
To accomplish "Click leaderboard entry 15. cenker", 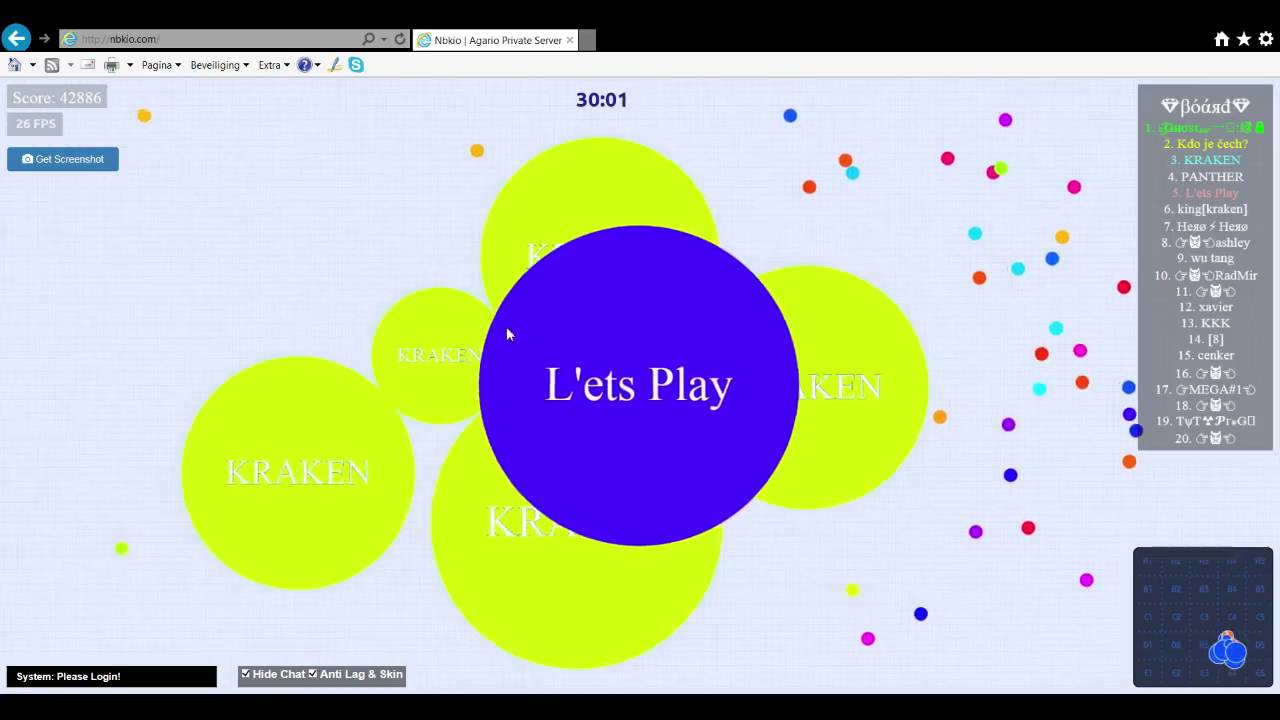I will point(1205,355).
